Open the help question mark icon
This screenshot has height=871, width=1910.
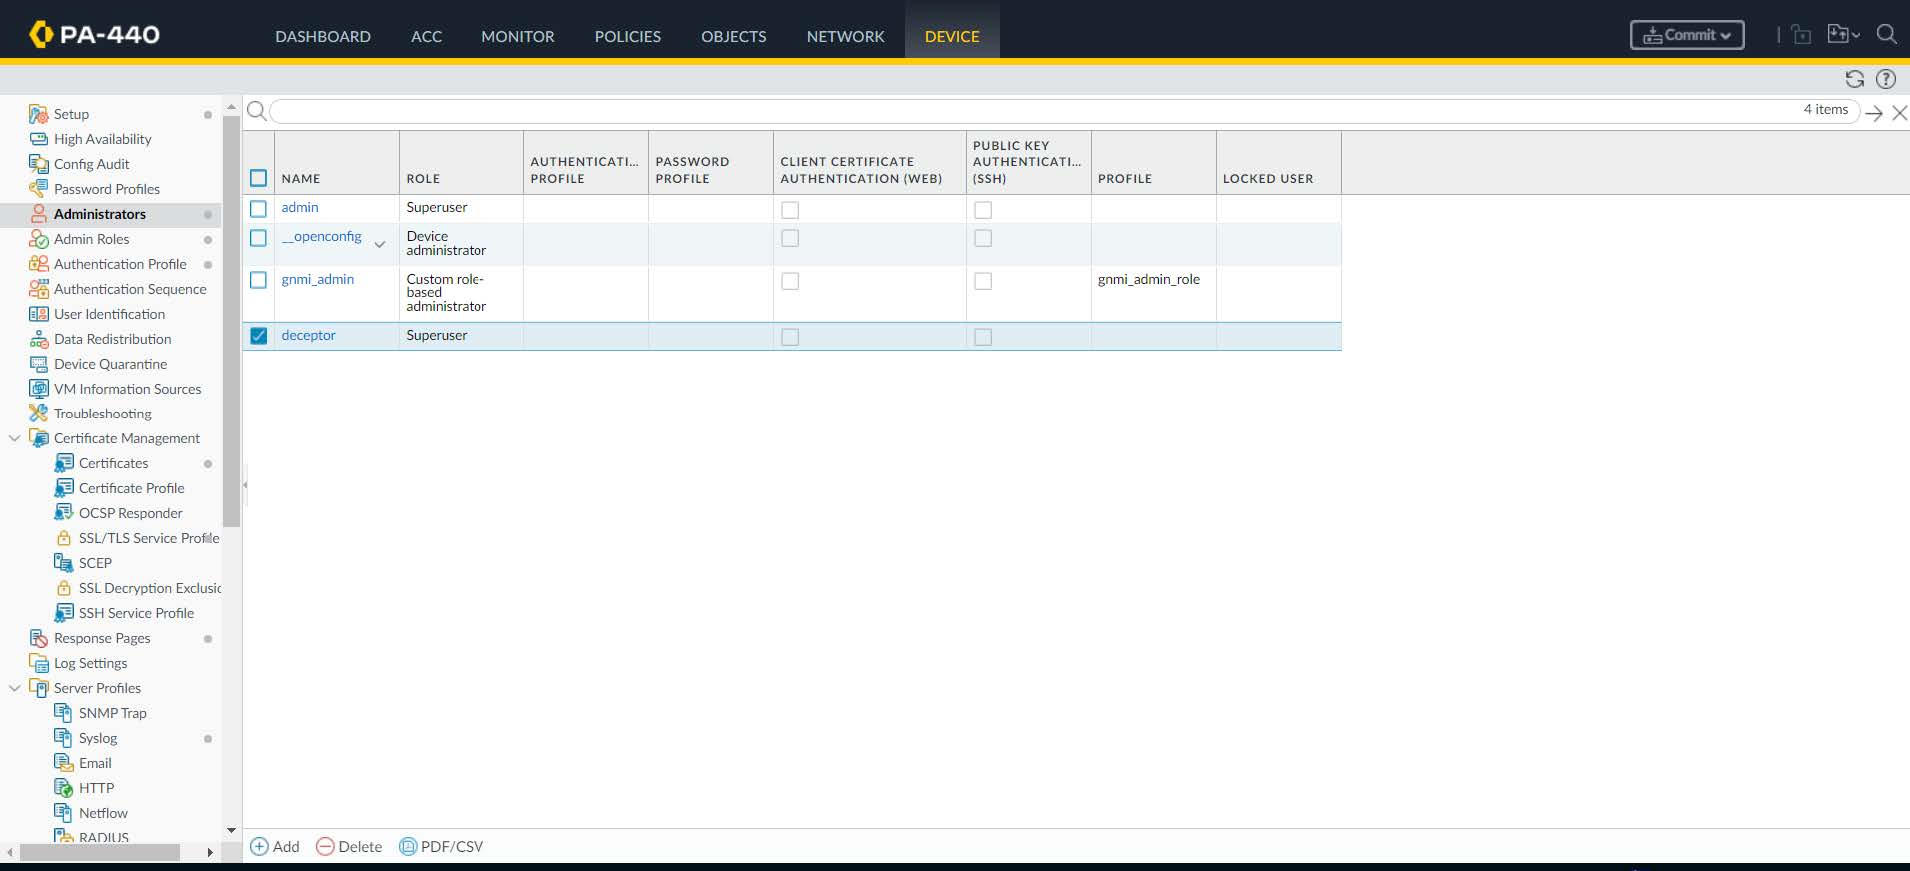1886,79
